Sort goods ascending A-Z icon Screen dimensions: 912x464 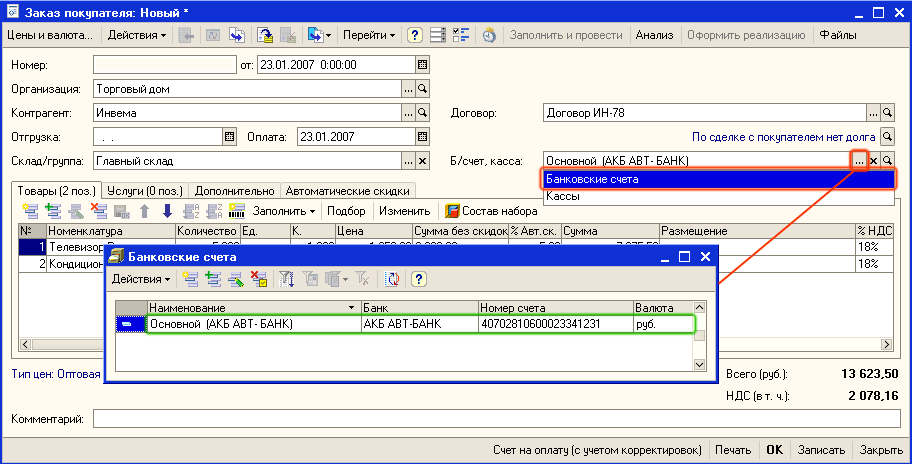click(191, 211)
